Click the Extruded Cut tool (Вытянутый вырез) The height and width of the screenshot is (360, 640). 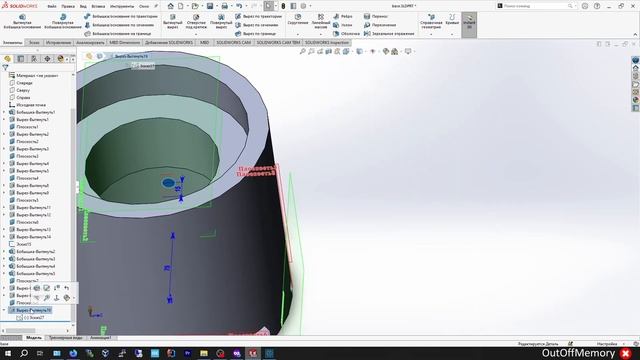click(173, 21)
